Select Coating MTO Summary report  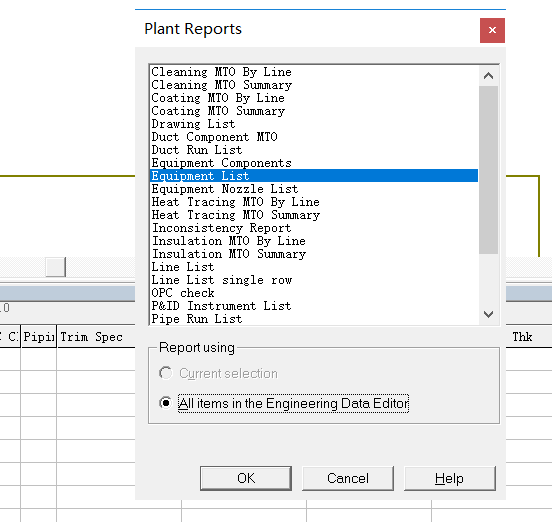coord(314,111)
